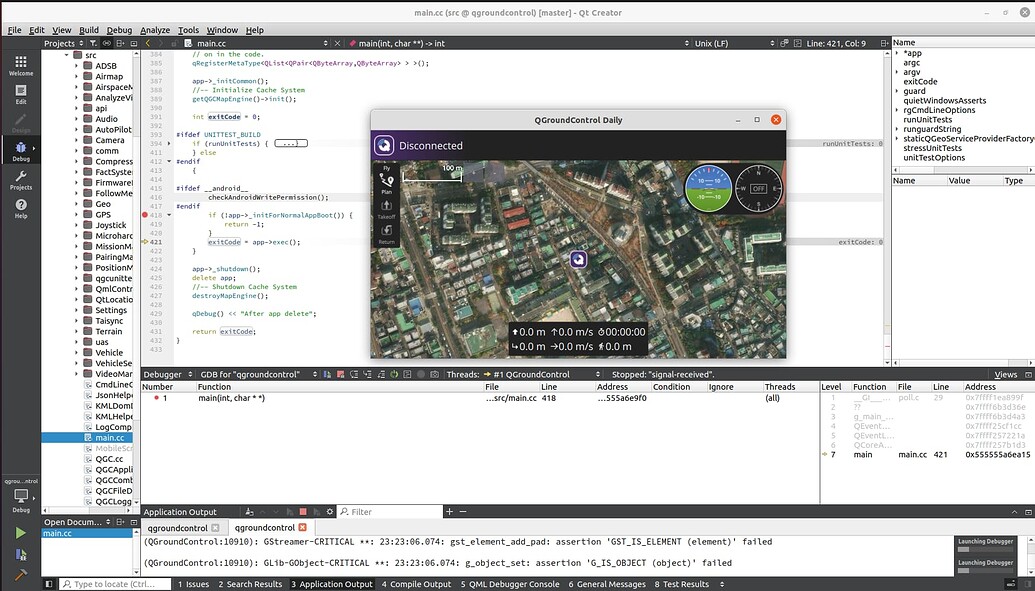Switch to the second qgroundcontrol output tab
The width and height of the screenshot is (1035, 591).
click(x=264, y=528)
